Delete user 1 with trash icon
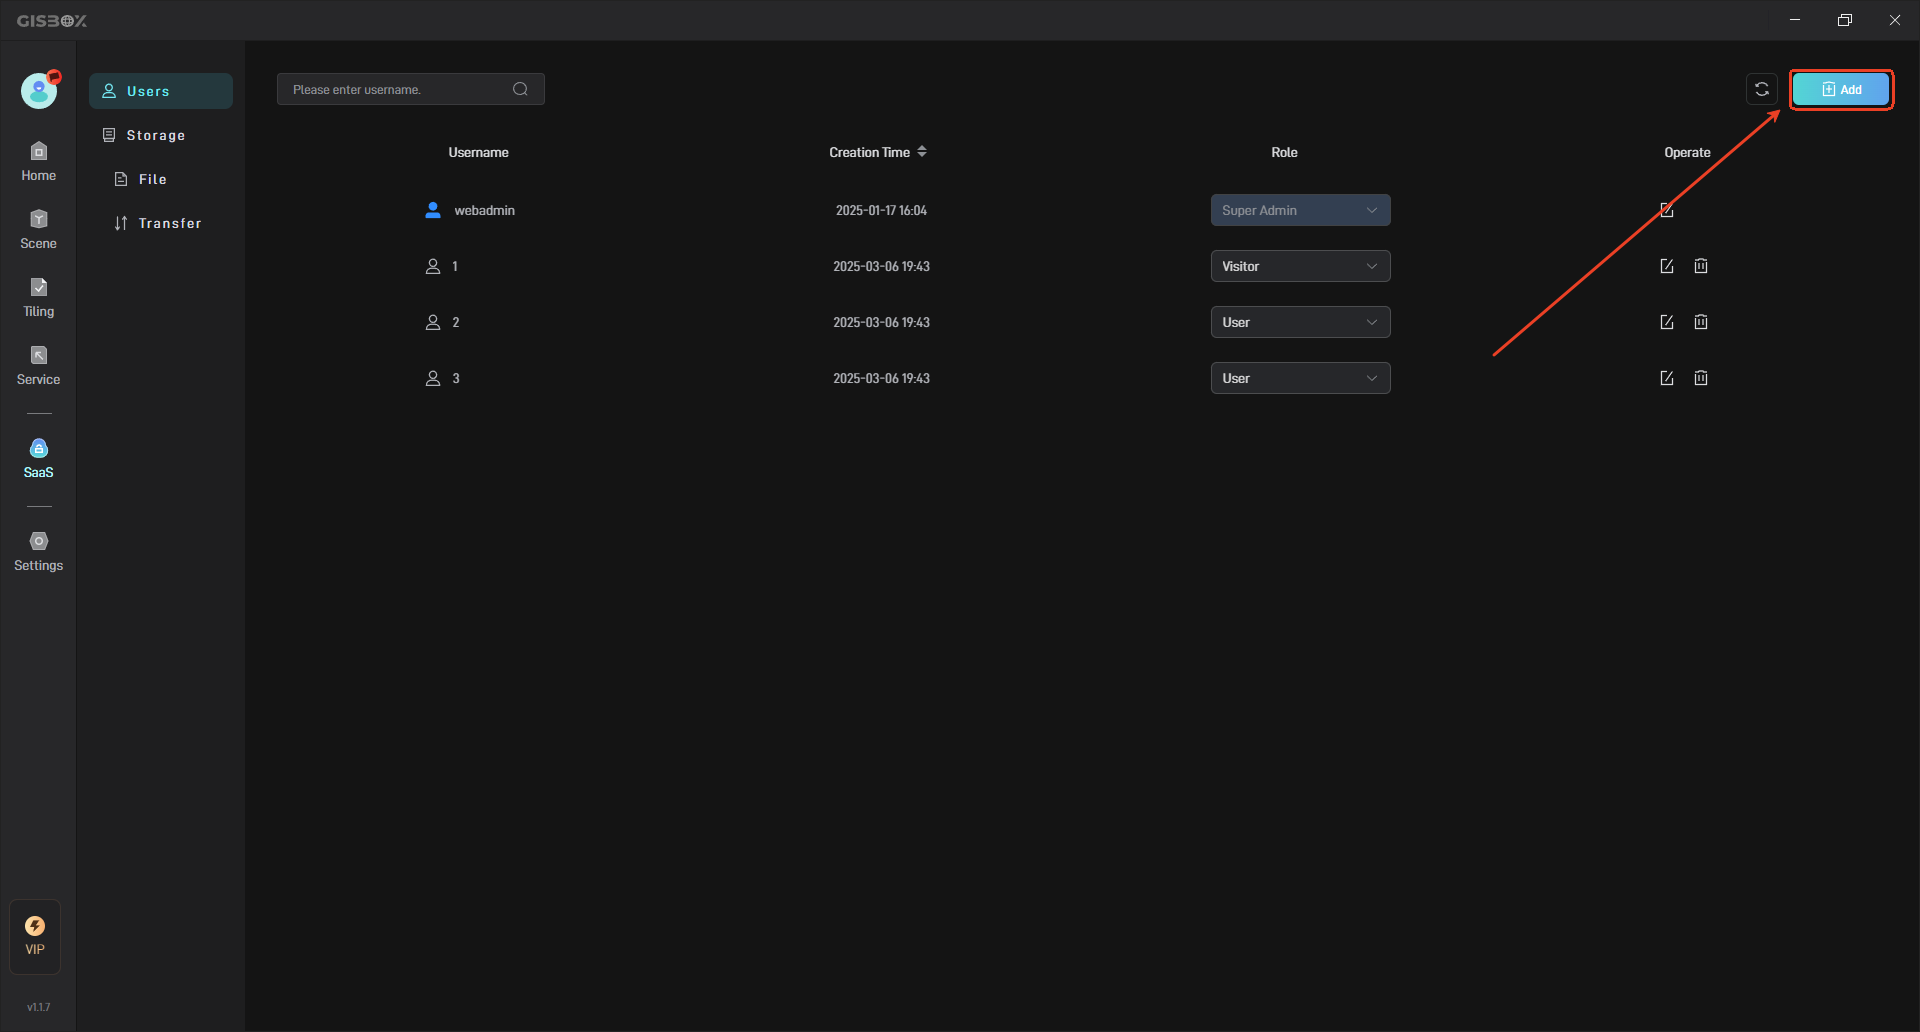Viewport: 1920px width, 1032px height. tap(1700, 266)
